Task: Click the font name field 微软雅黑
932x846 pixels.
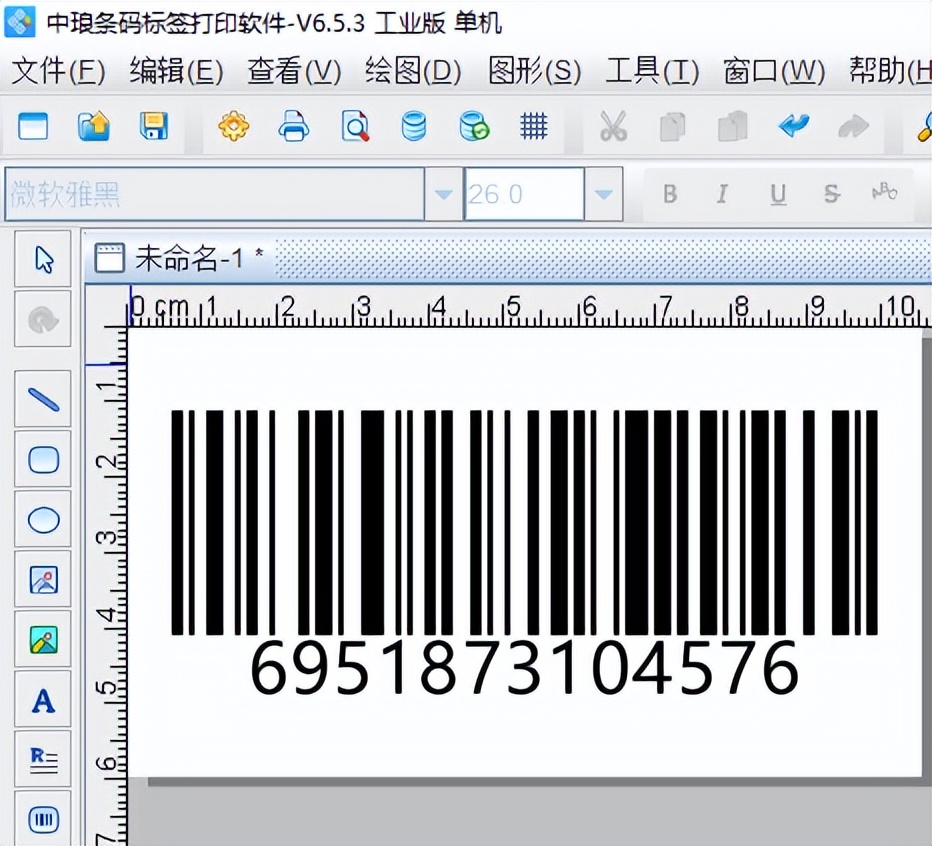Action: [215, 194]
